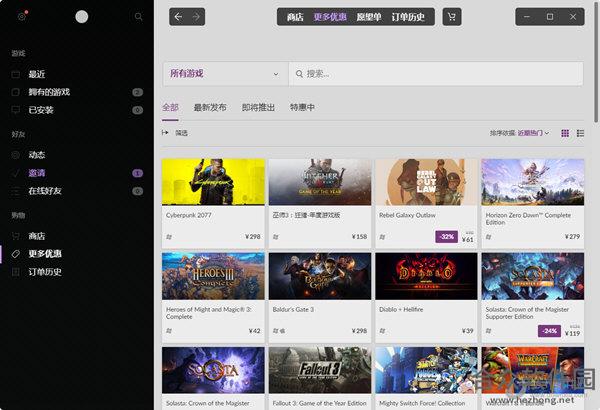Viewport: 600px width, 410px height.
Task: Open 拥有的游戏 in sidebar
Action: tap(49, 92)
